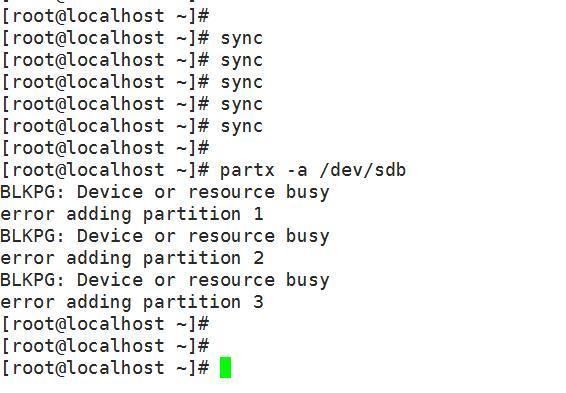
Task: Click the first "sync" command
Action: click(x=241, y=39)
